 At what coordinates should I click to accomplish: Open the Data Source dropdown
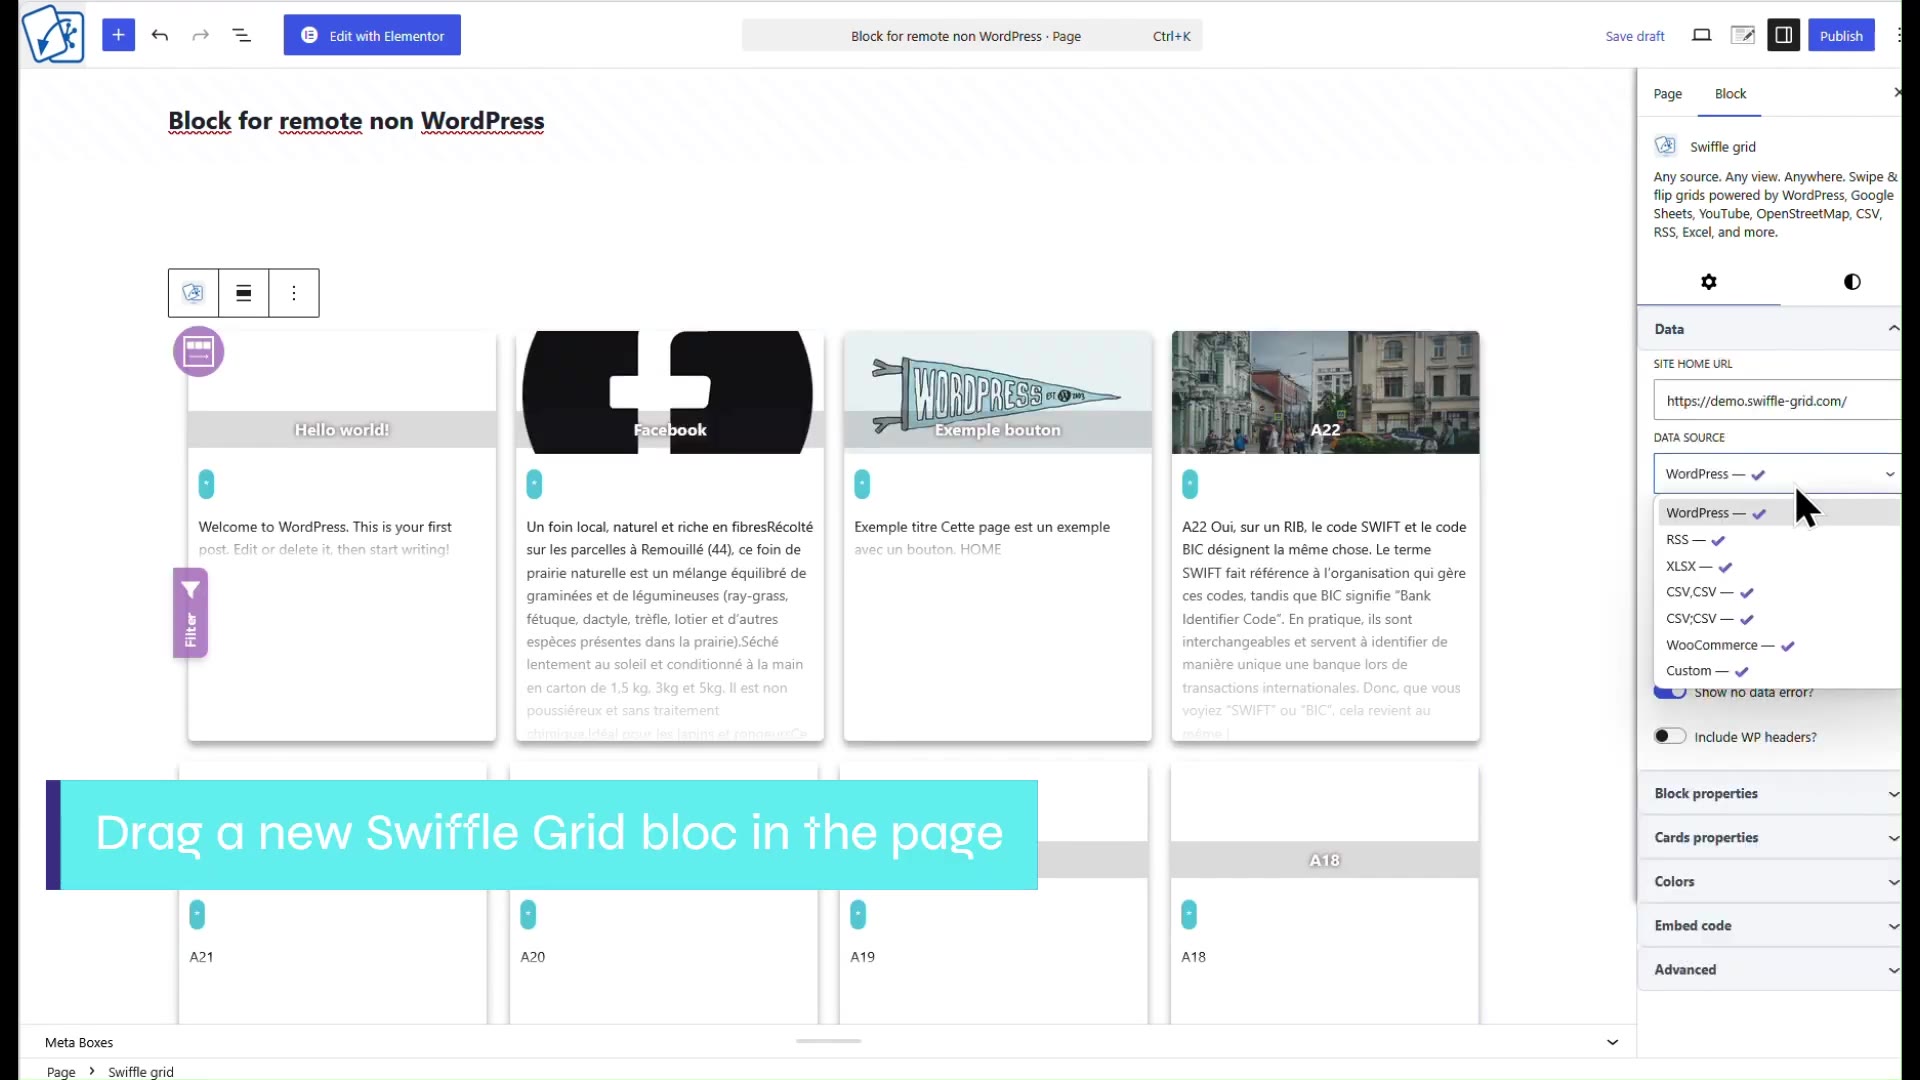point(1777,474)
